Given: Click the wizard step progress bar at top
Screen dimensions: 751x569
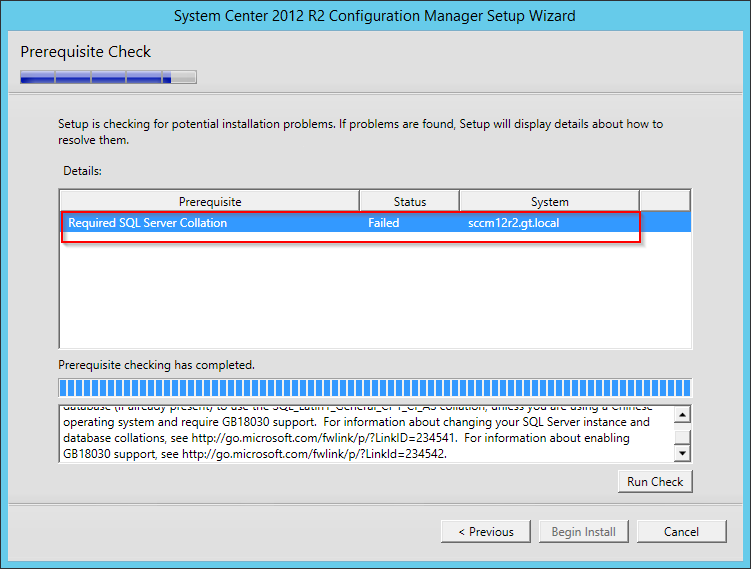Looking at the screenshot, I should (108, 77).
